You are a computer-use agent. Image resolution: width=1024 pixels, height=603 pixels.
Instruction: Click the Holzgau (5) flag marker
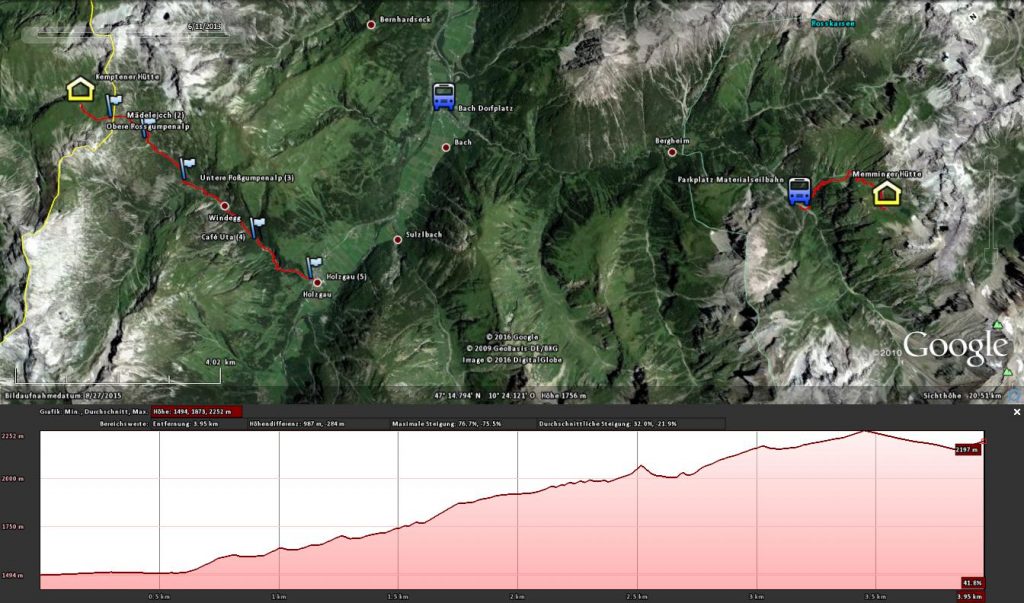[x=314, y=267]
